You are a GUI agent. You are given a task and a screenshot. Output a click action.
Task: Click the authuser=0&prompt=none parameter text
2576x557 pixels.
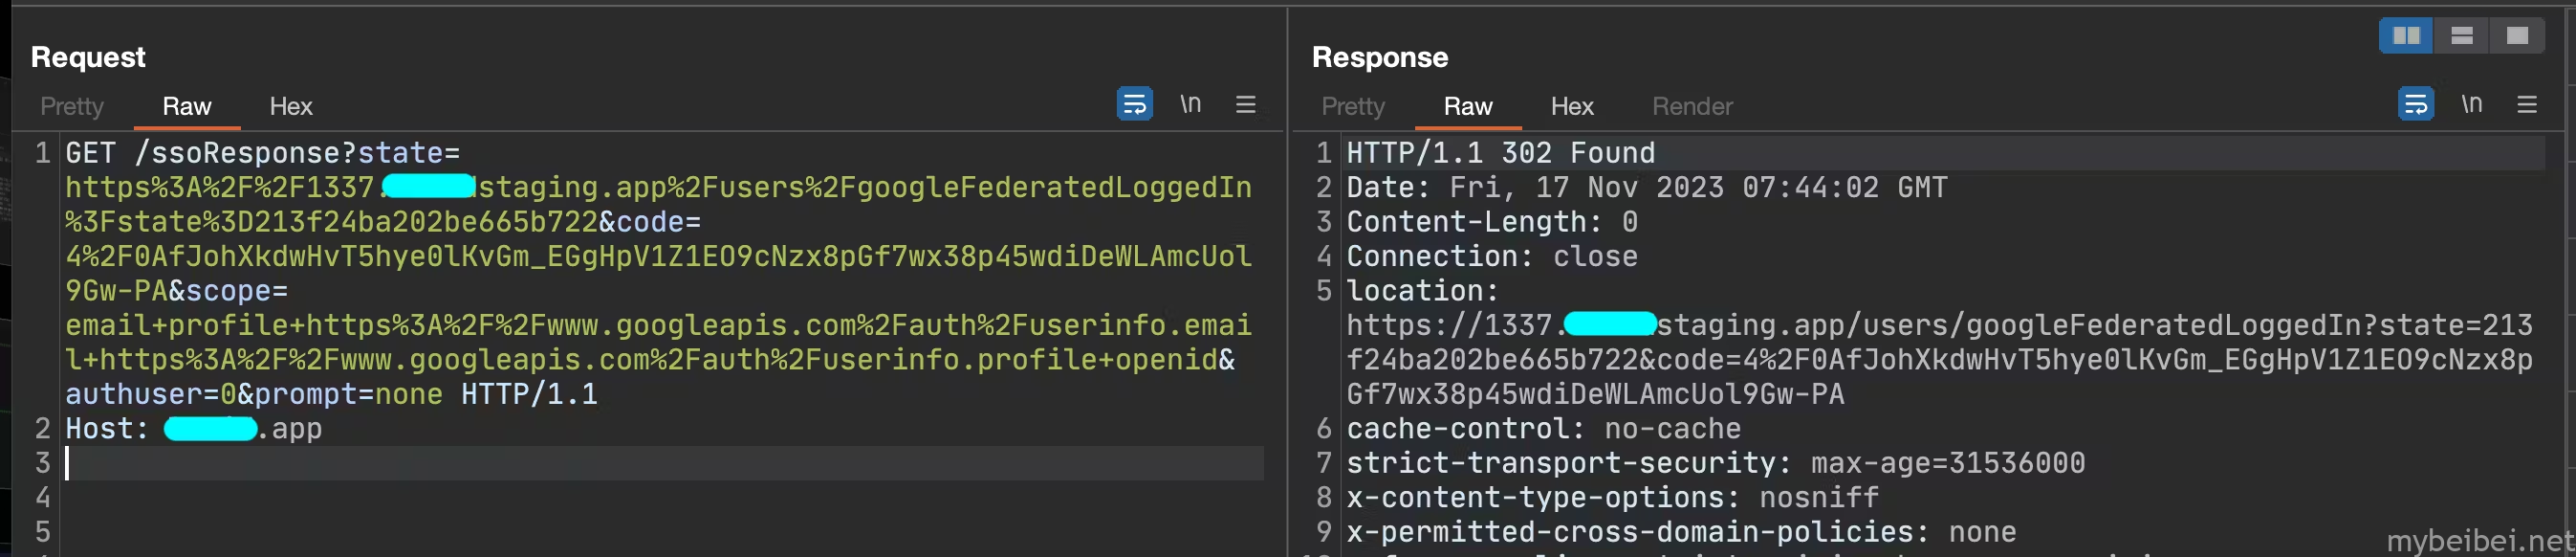click(x=254, y=394)
